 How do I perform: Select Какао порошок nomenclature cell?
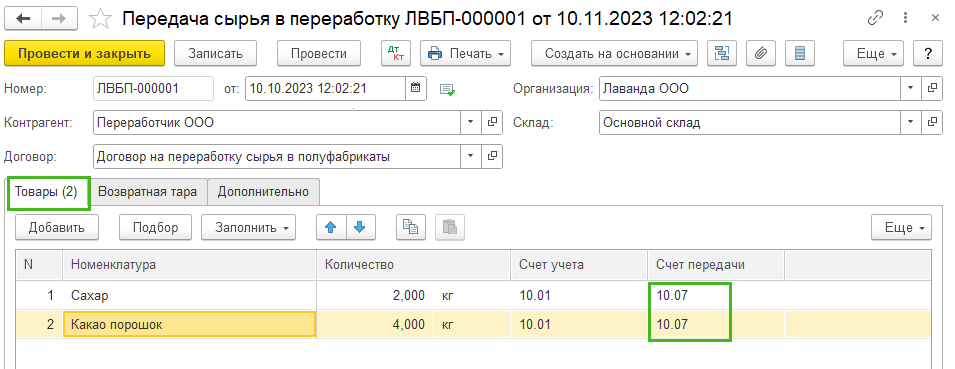[189, 325]
